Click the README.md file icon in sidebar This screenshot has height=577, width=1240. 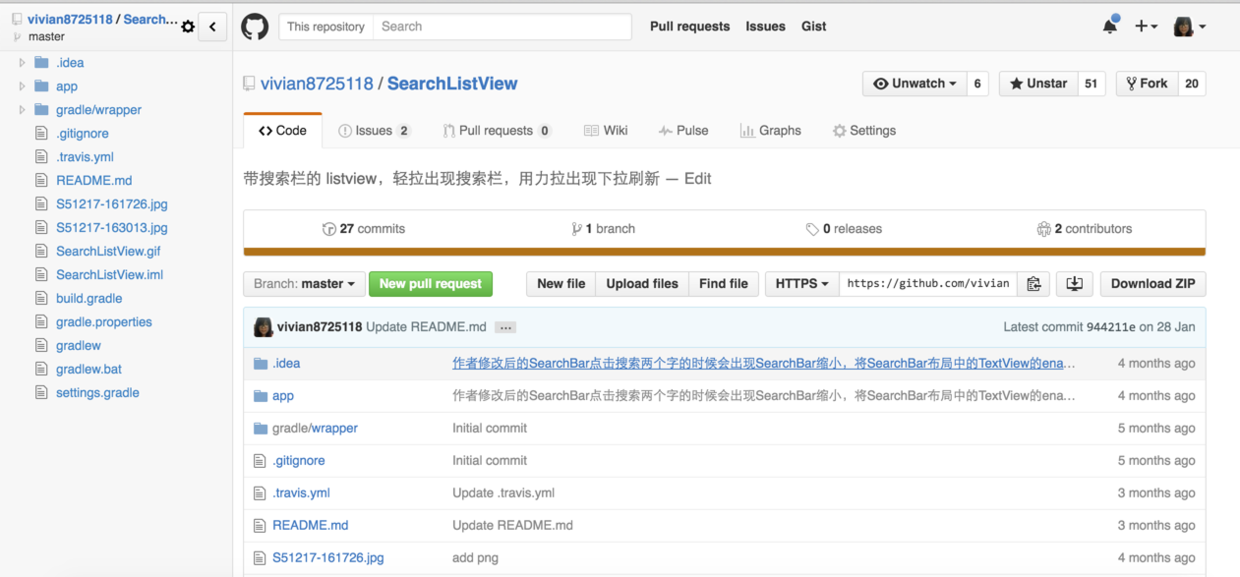click(41, 180)
